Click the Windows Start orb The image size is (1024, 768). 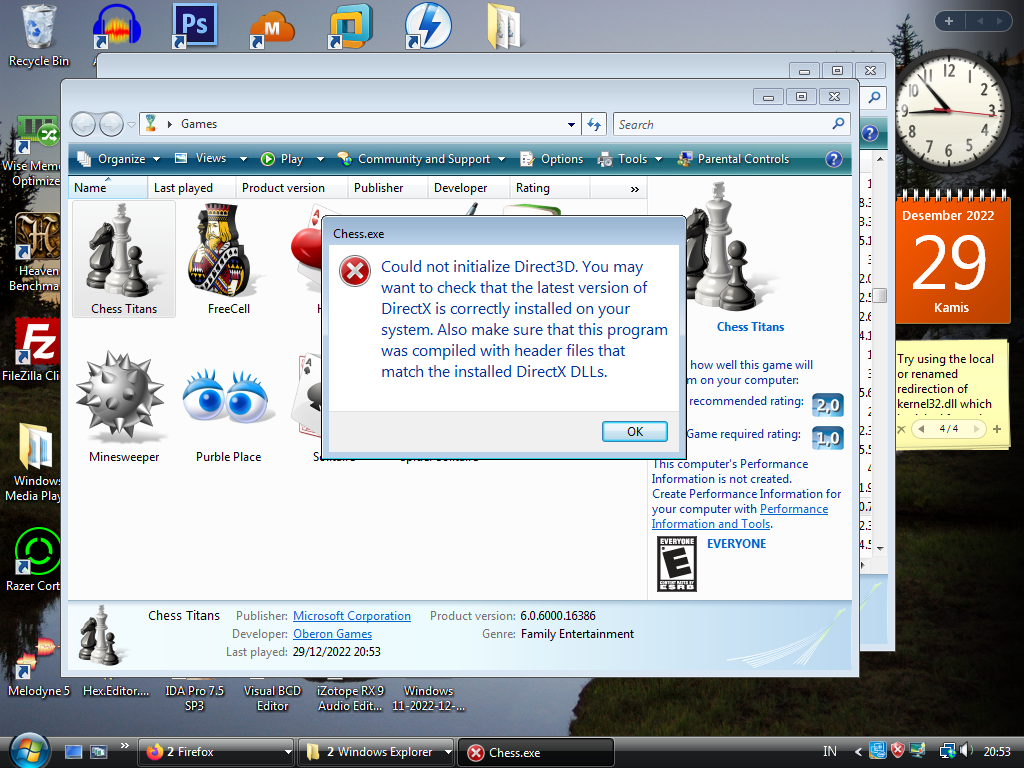click(29, 750)
